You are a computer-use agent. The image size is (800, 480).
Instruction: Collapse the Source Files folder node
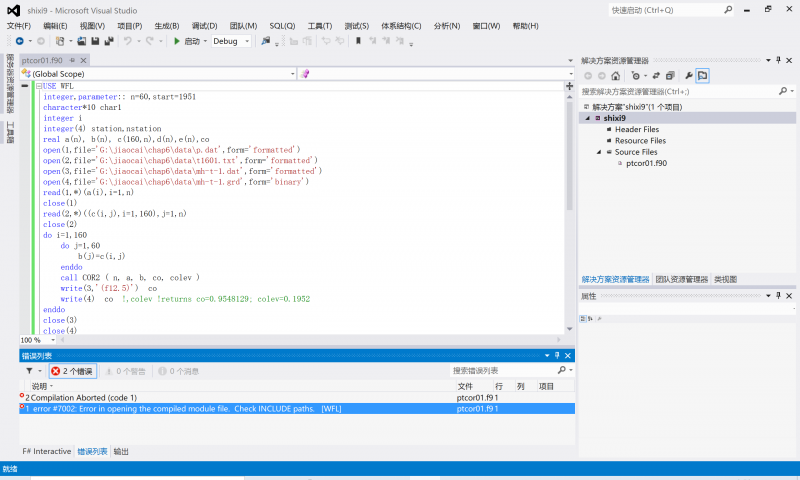click(x=599, y=152)
